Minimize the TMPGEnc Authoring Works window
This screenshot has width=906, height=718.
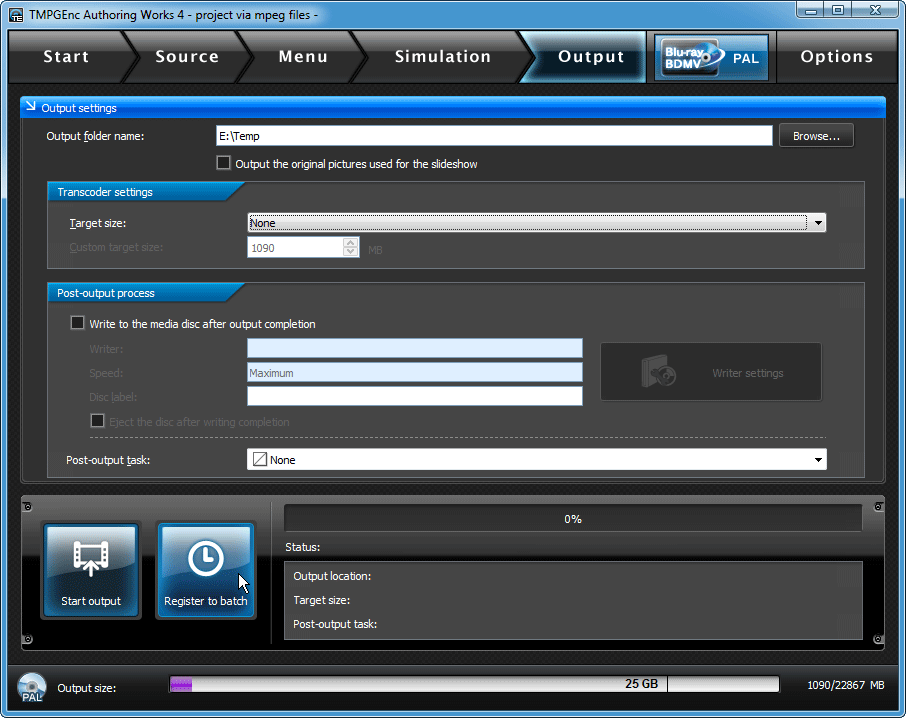[x=810, y=10]
